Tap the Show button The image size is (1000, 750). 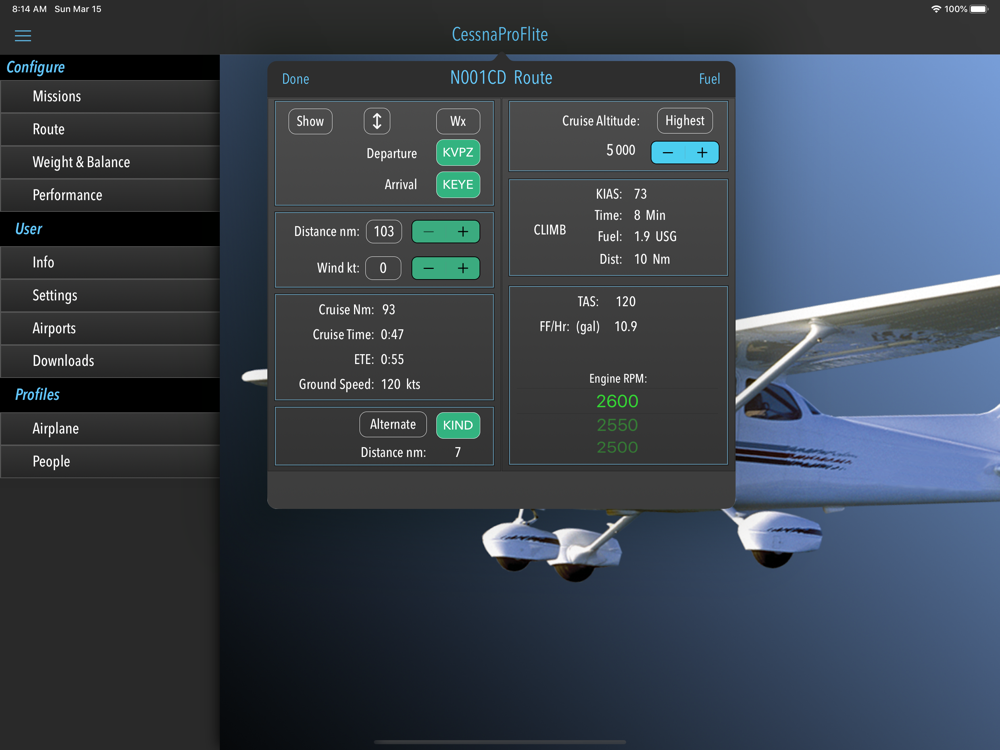pos(310,121)
